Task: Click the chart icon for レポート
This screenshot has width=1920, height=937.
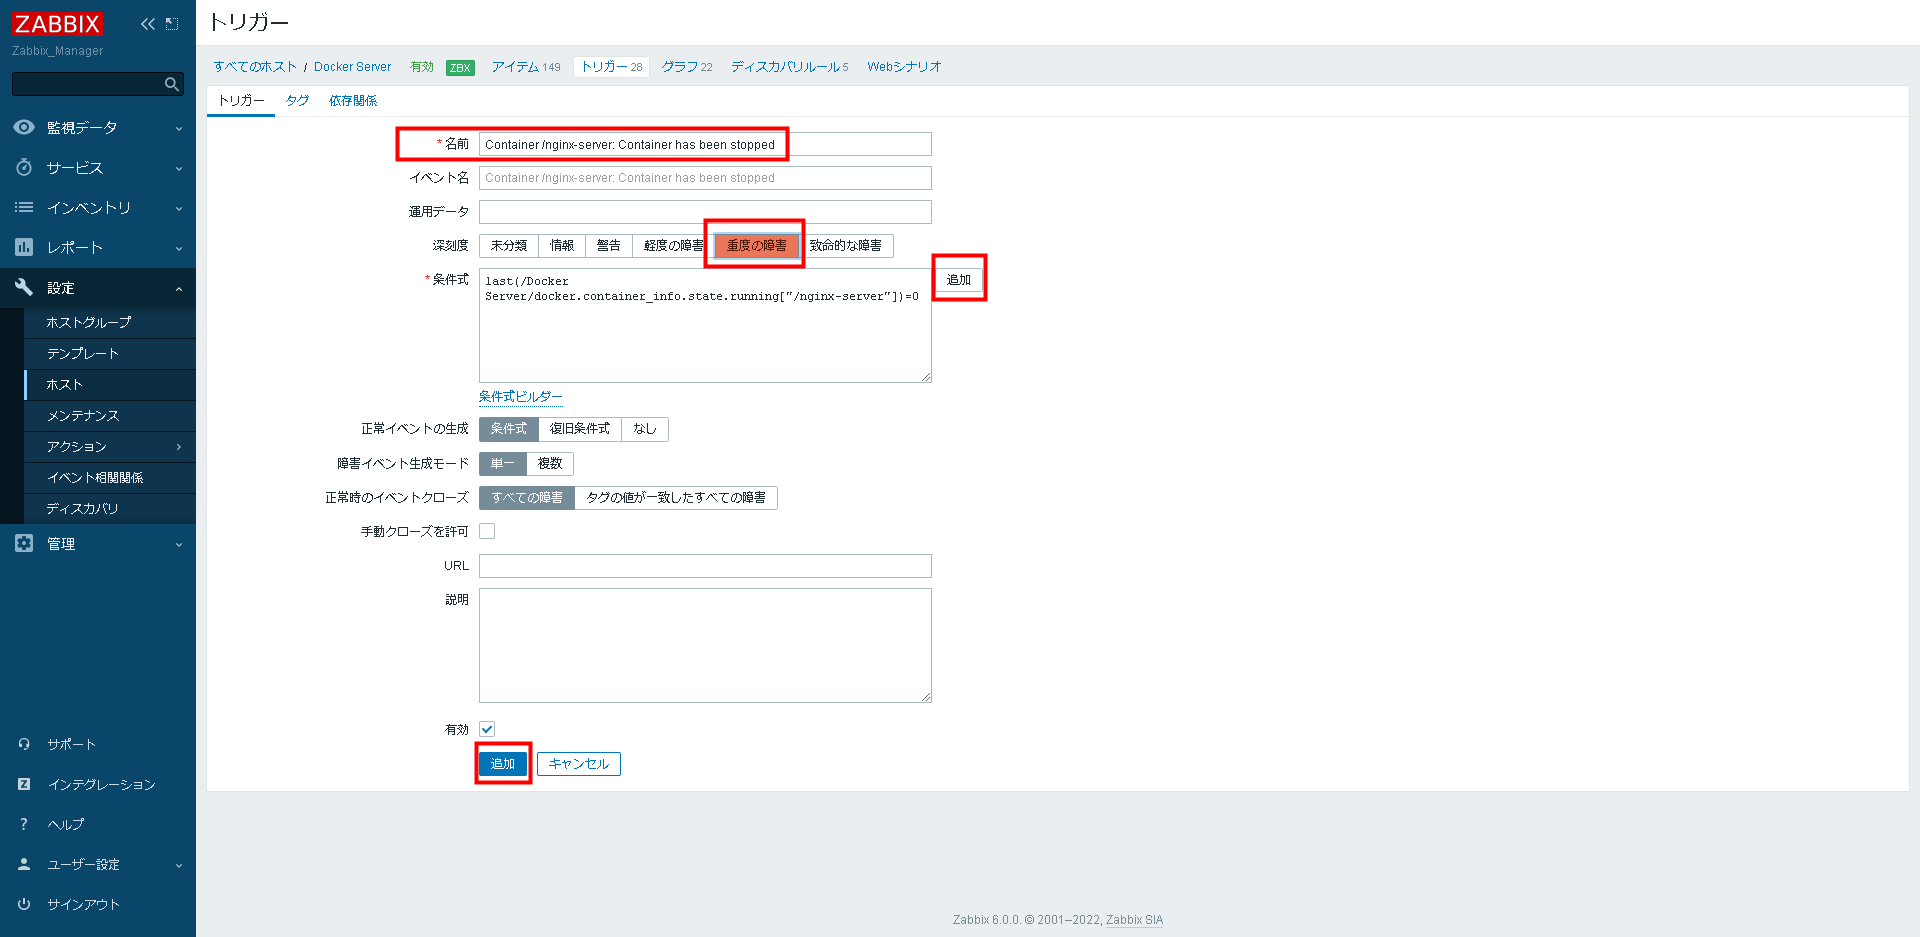Action: (x=24, y=247)
